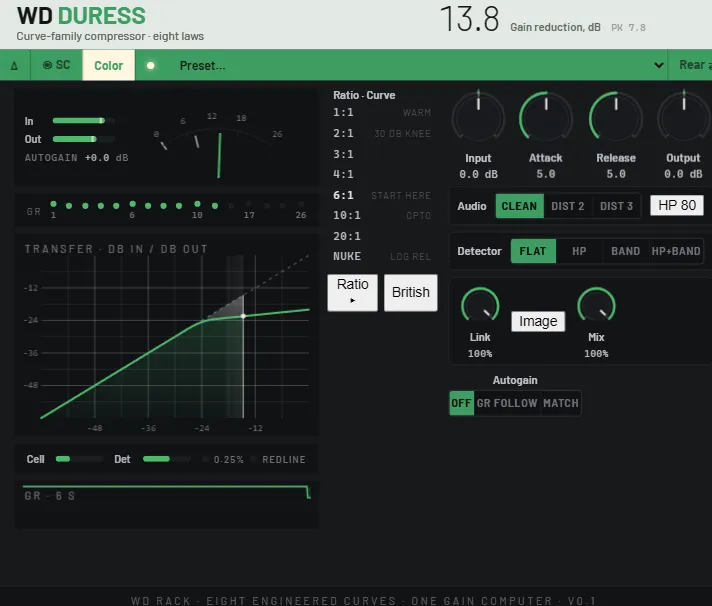Click the white dot indicator beside Preset
This screenshot has height=606, width=712.
151,66
